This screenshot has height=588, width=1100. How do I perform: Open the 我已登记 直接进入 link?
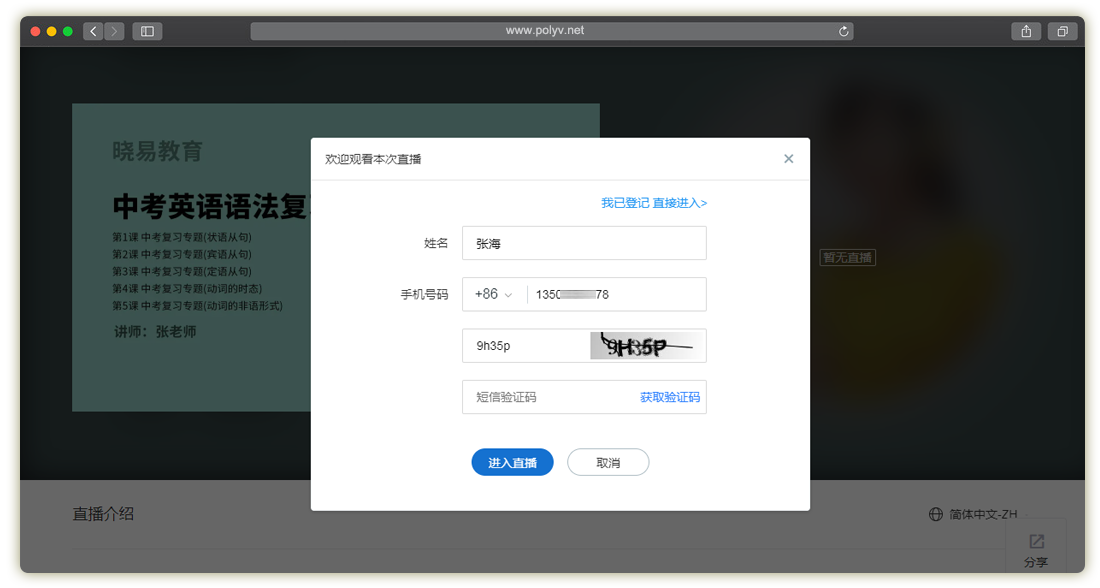(653, 203)
